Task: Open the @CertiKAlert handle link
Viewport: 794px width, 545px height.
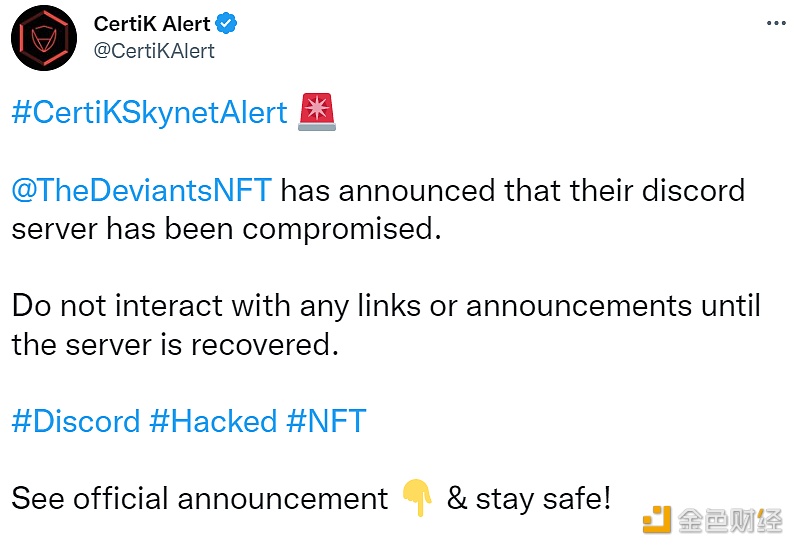Action: tap(153, 50)
